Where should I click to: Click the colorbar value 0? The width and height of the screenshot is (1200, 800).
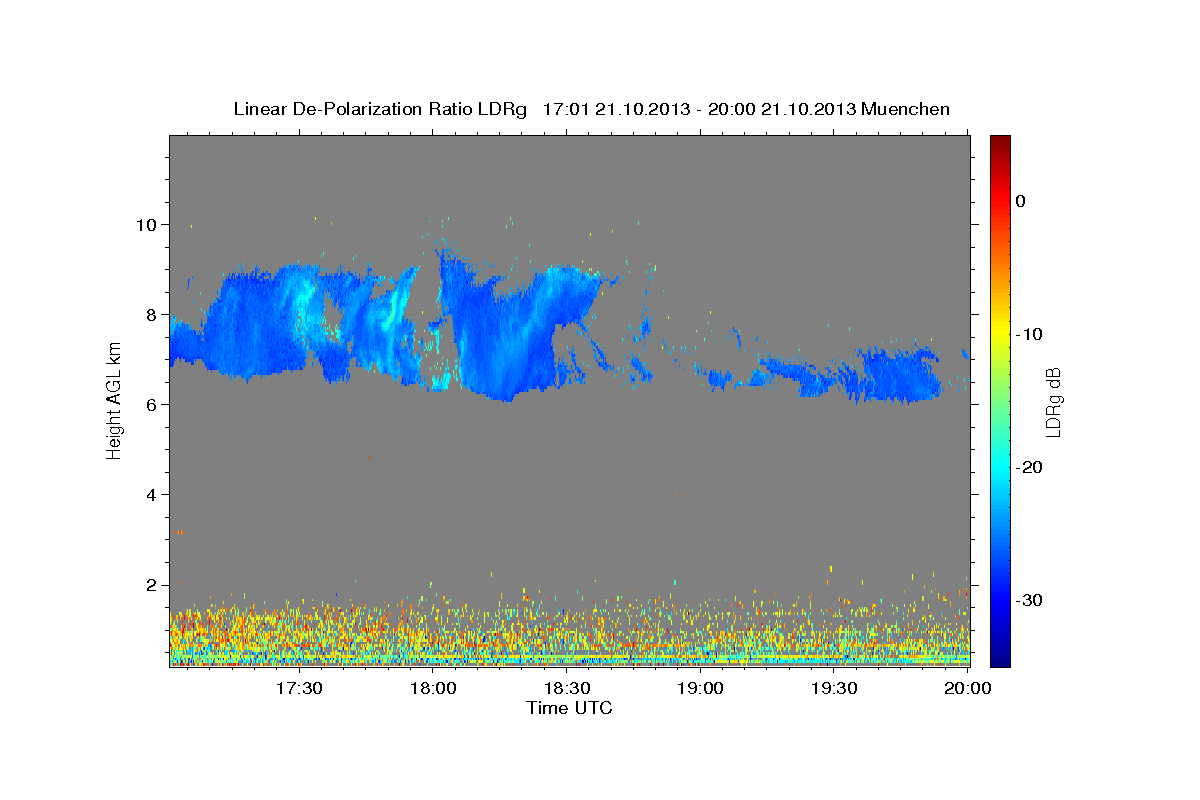click(1021, 201)
